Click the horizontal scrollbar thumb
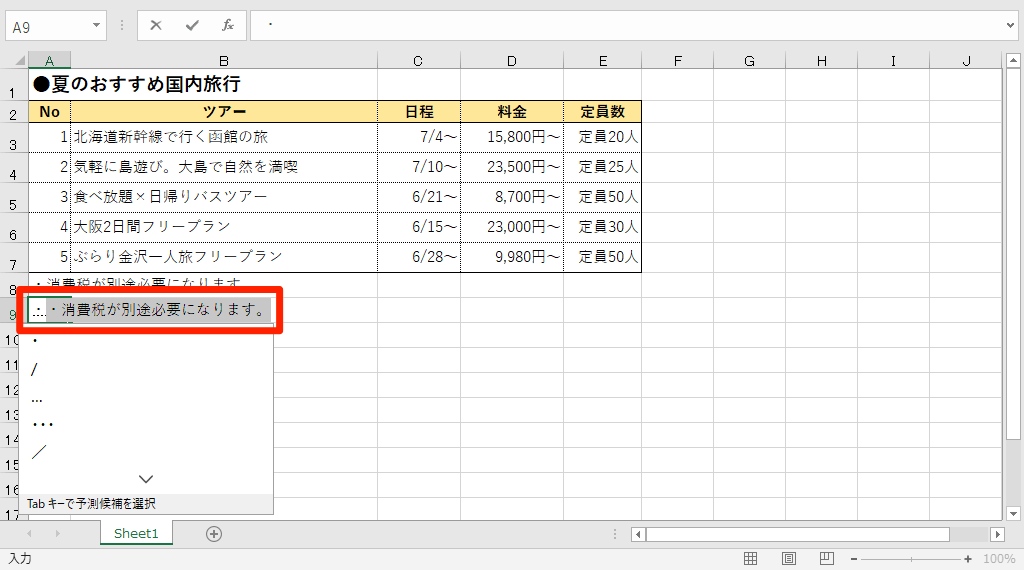The image size is (1024, 570). pos(797,534)
